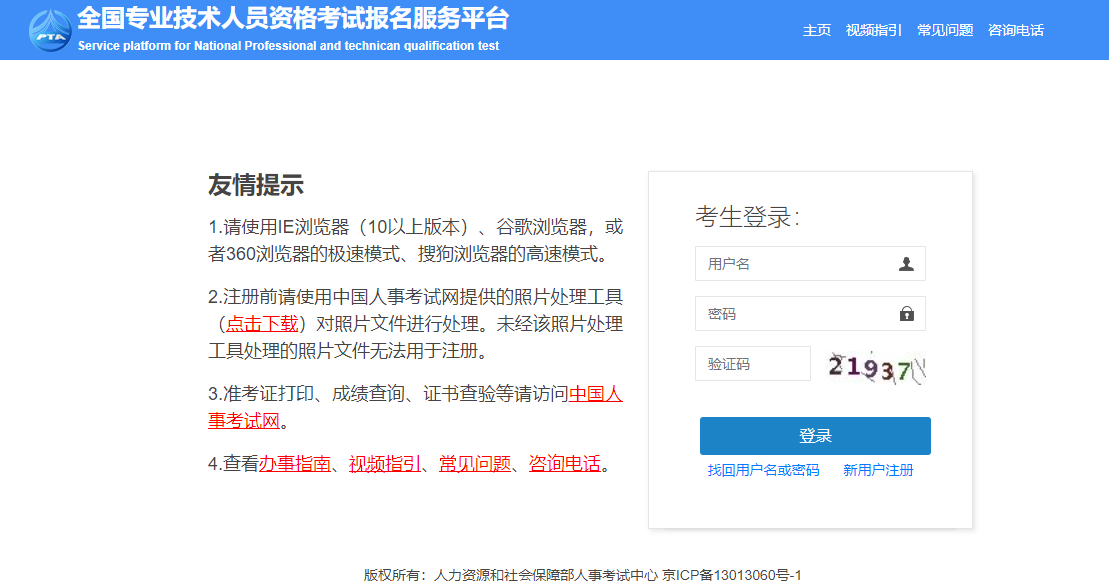Open the red 常见问题 link in tip 4

pos(475,464)
